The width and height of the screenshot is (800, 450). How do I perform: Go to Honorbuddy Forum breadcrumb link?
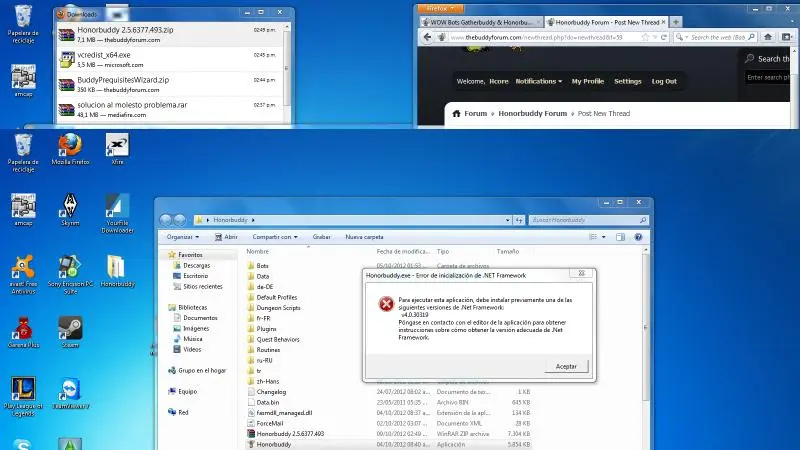click(x=532, y=113)
